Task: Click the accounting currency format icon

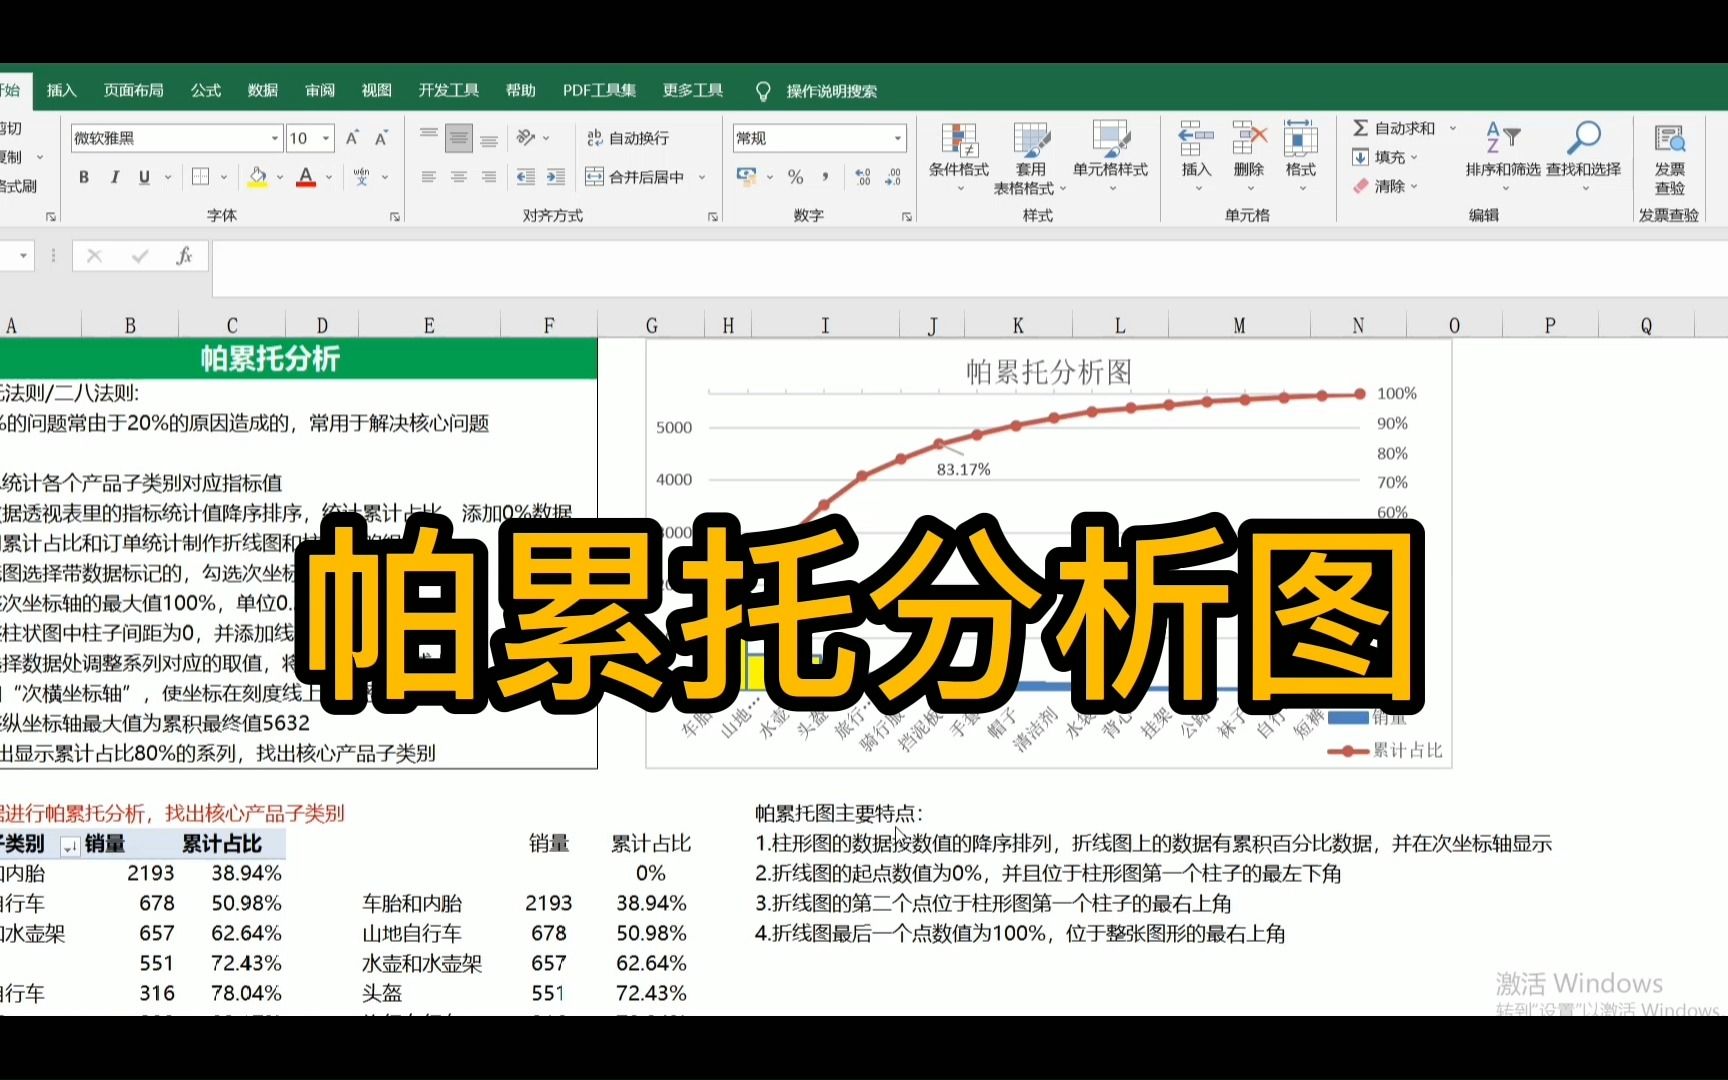Action: click(746, 177)
